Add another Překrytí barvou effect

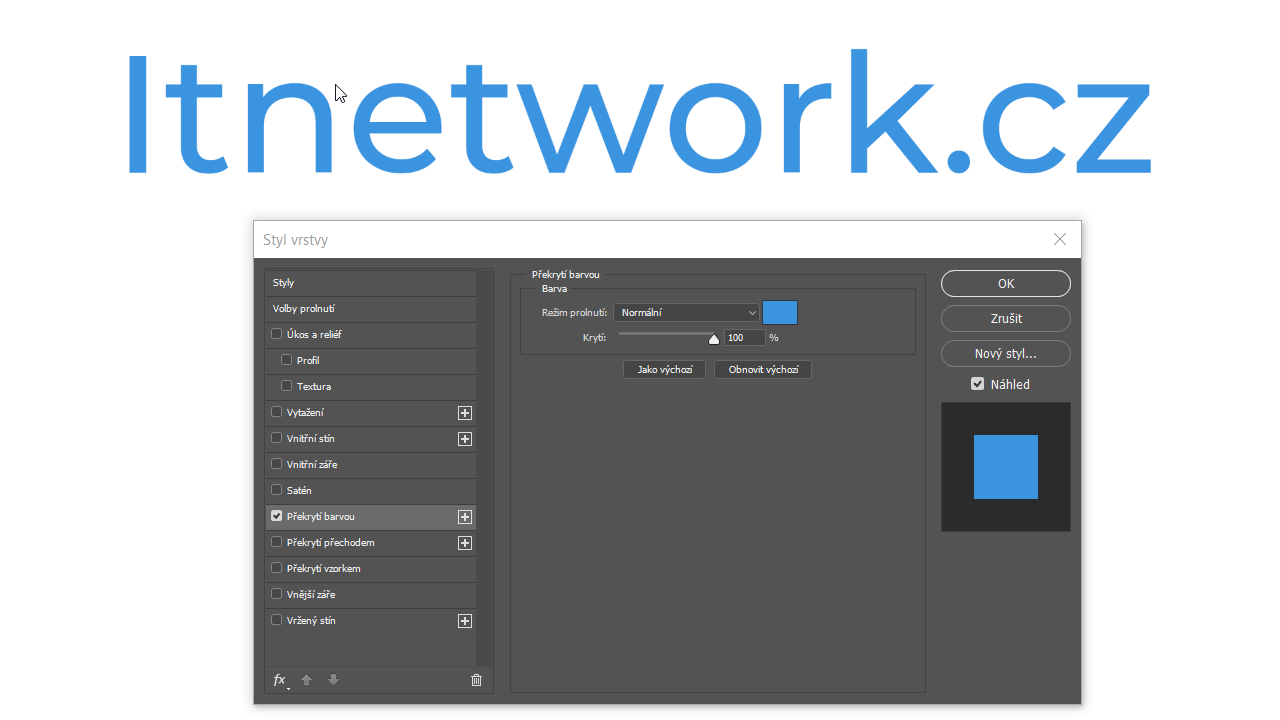(x=464, y=517)
